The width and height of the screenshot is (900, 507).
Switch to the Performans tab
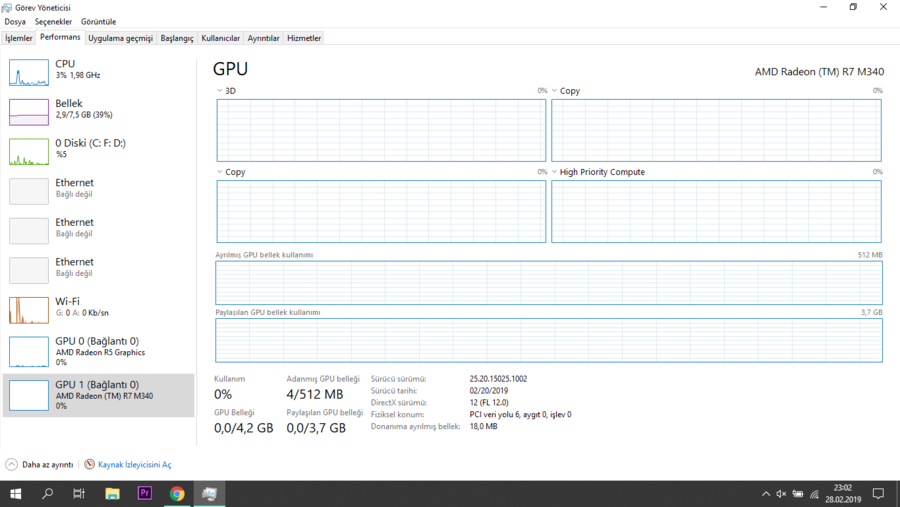click(60, 37)
